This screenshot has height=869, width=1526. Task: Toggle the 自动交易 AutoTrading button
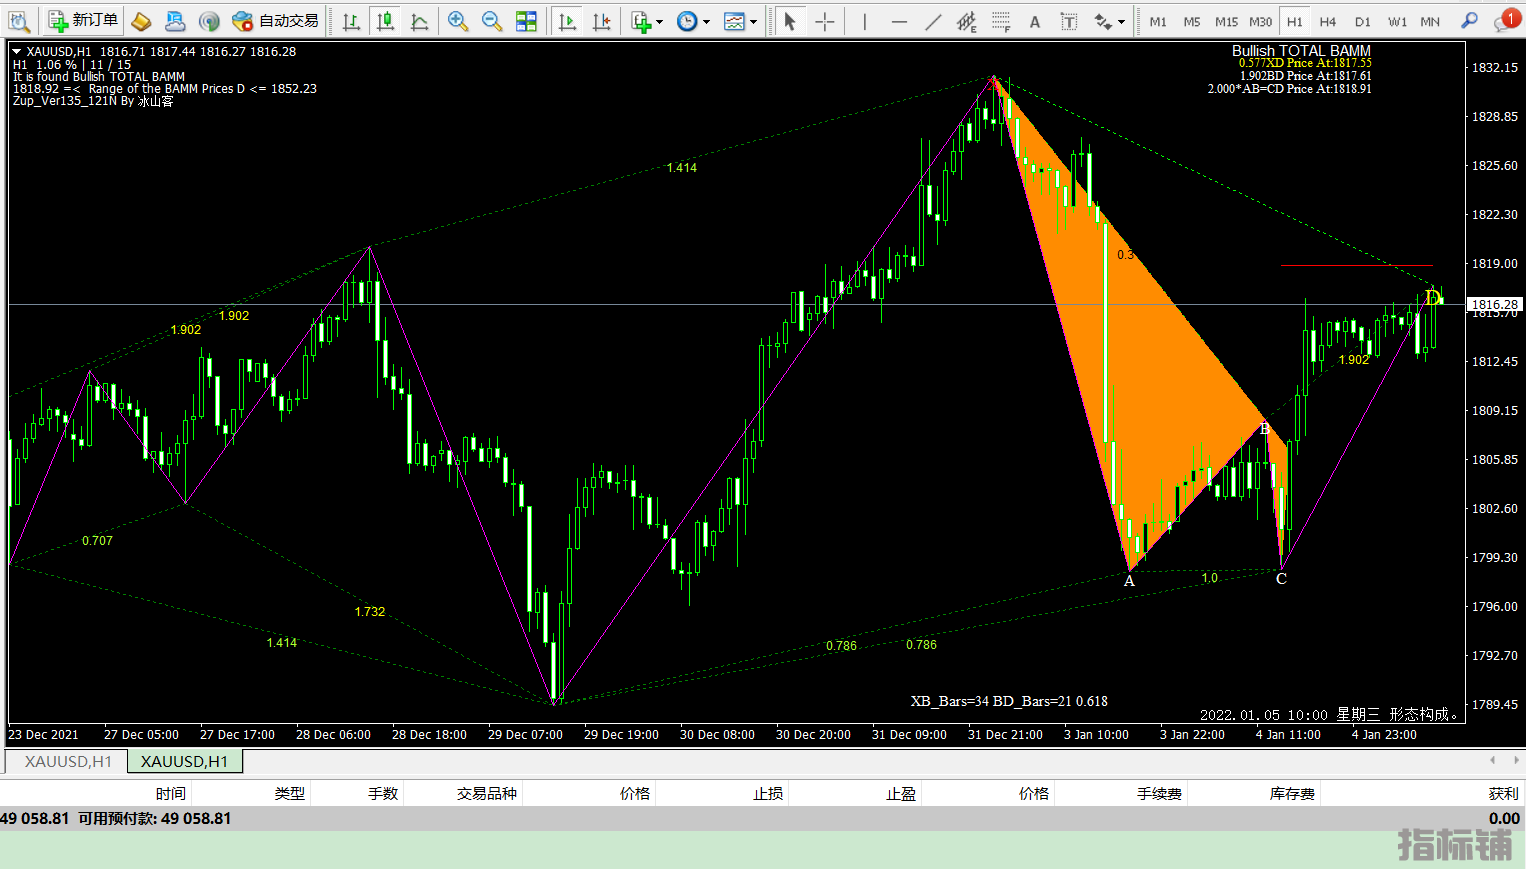276,21
